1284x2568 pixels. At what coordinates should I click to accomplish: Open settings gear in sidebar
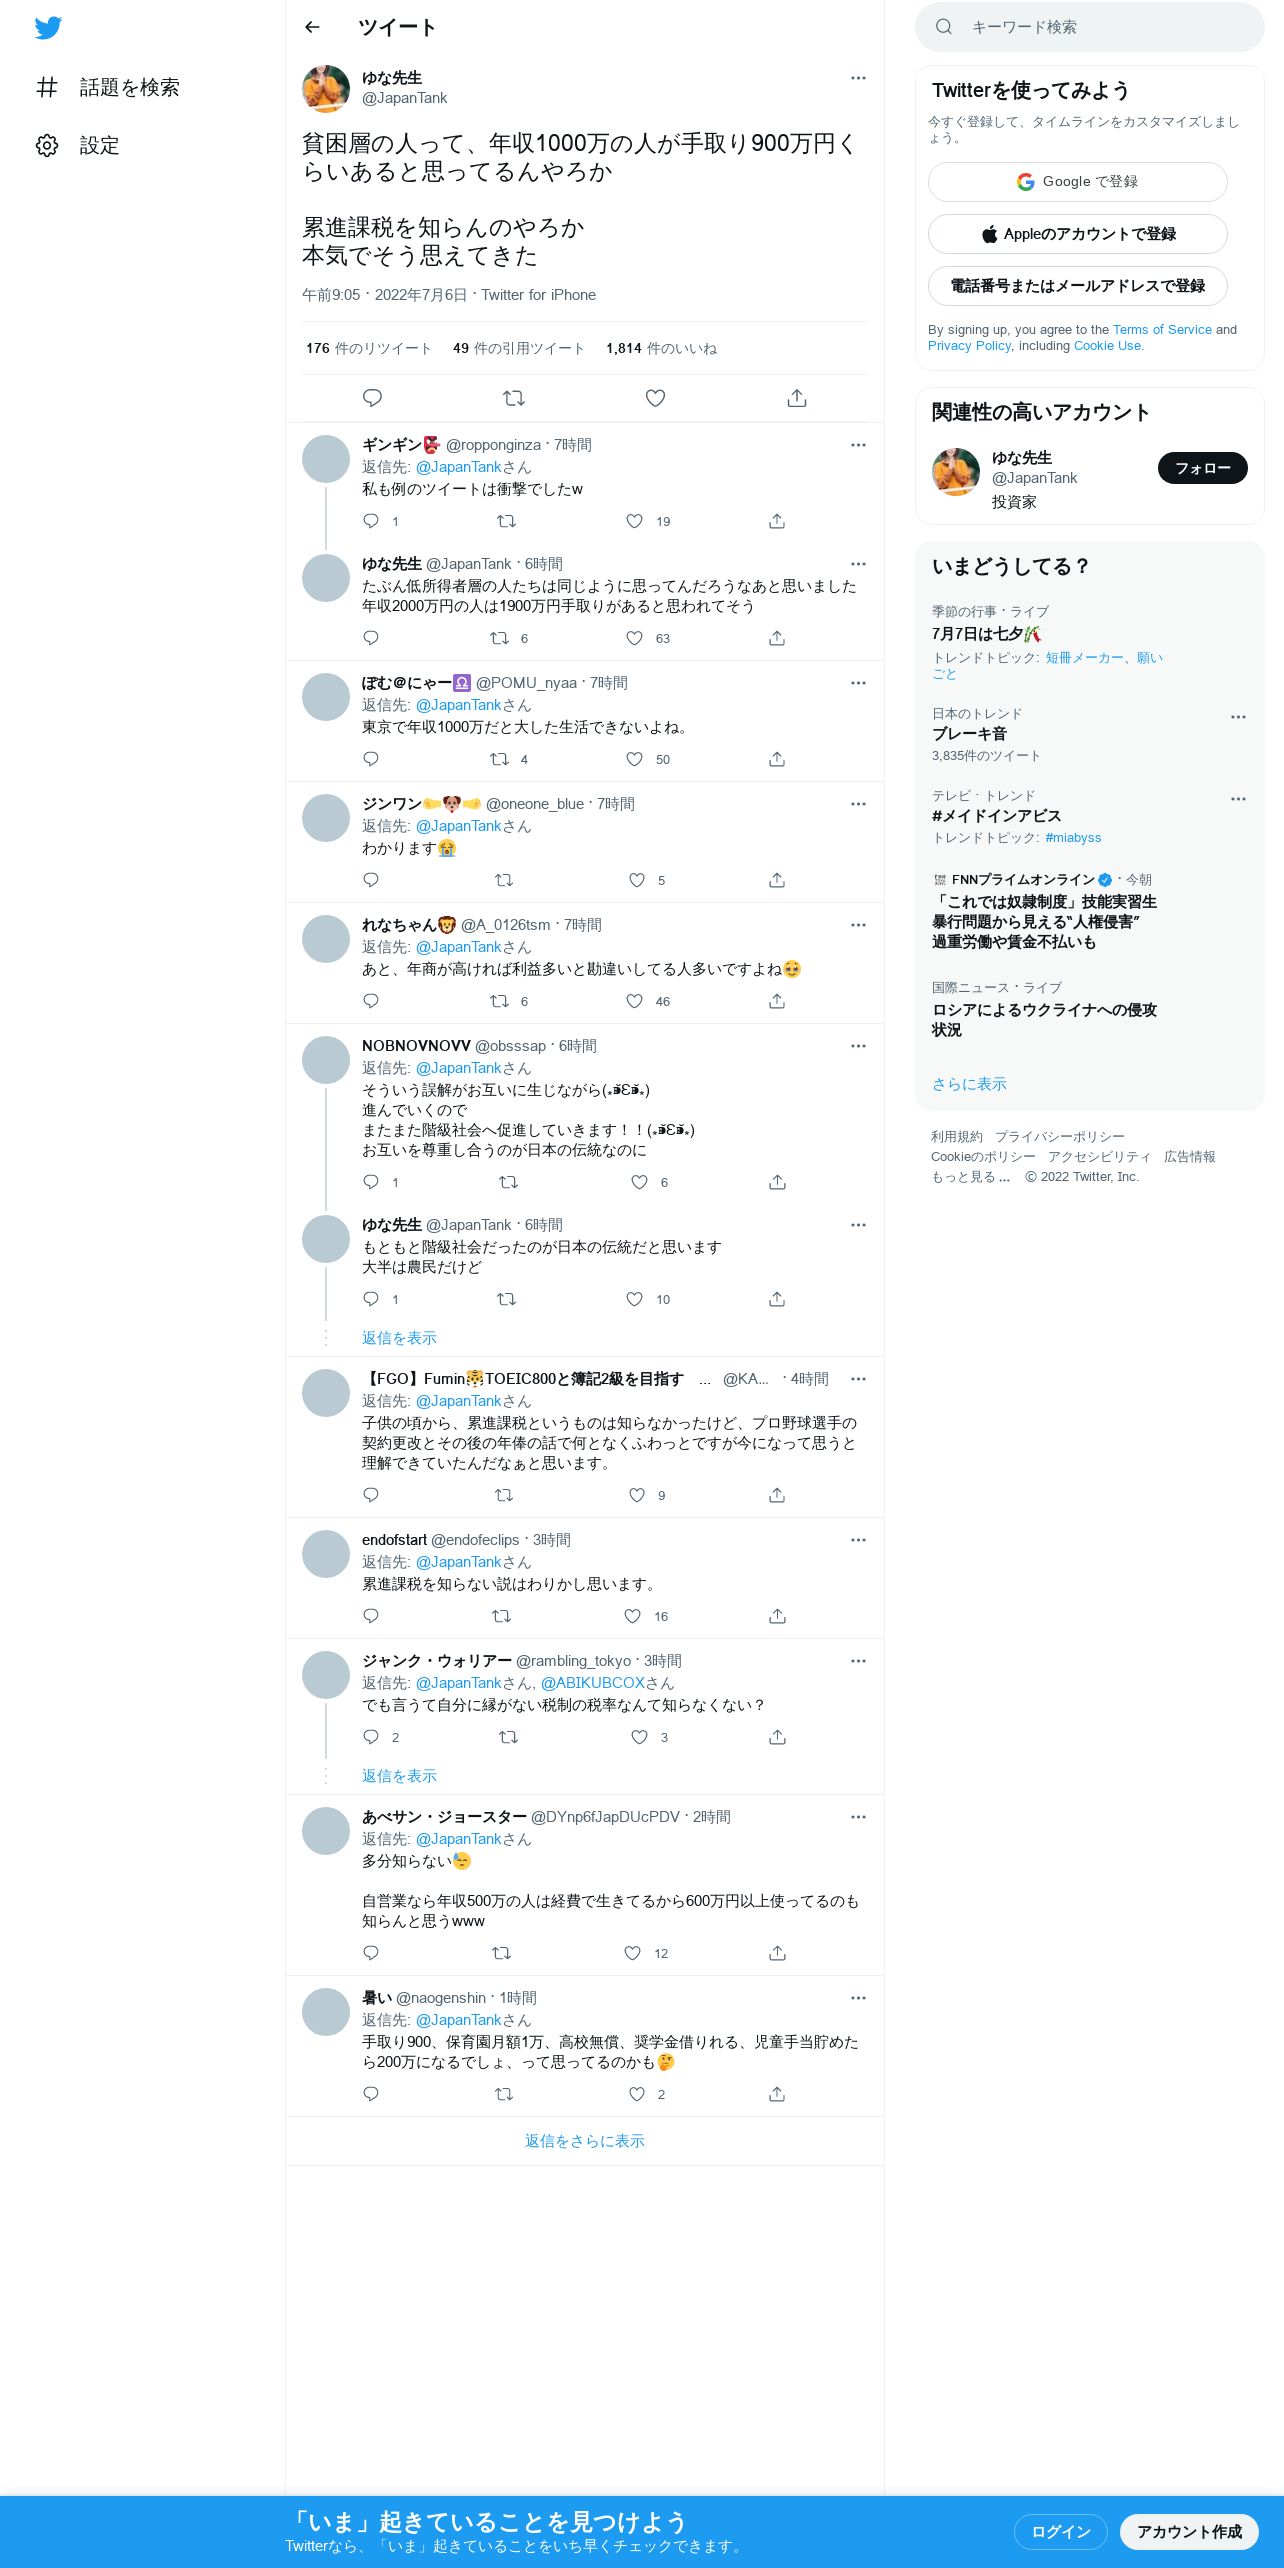pos(47,146)
